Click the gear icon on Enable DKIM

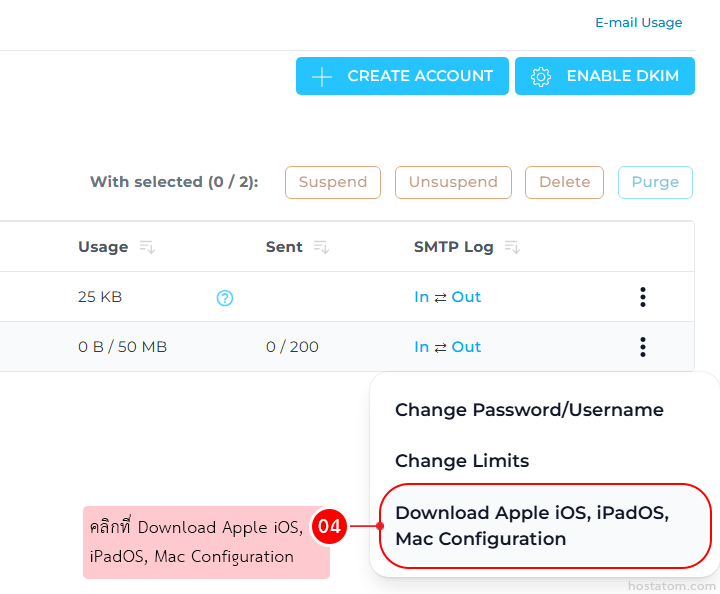click(x=541, y=77)
